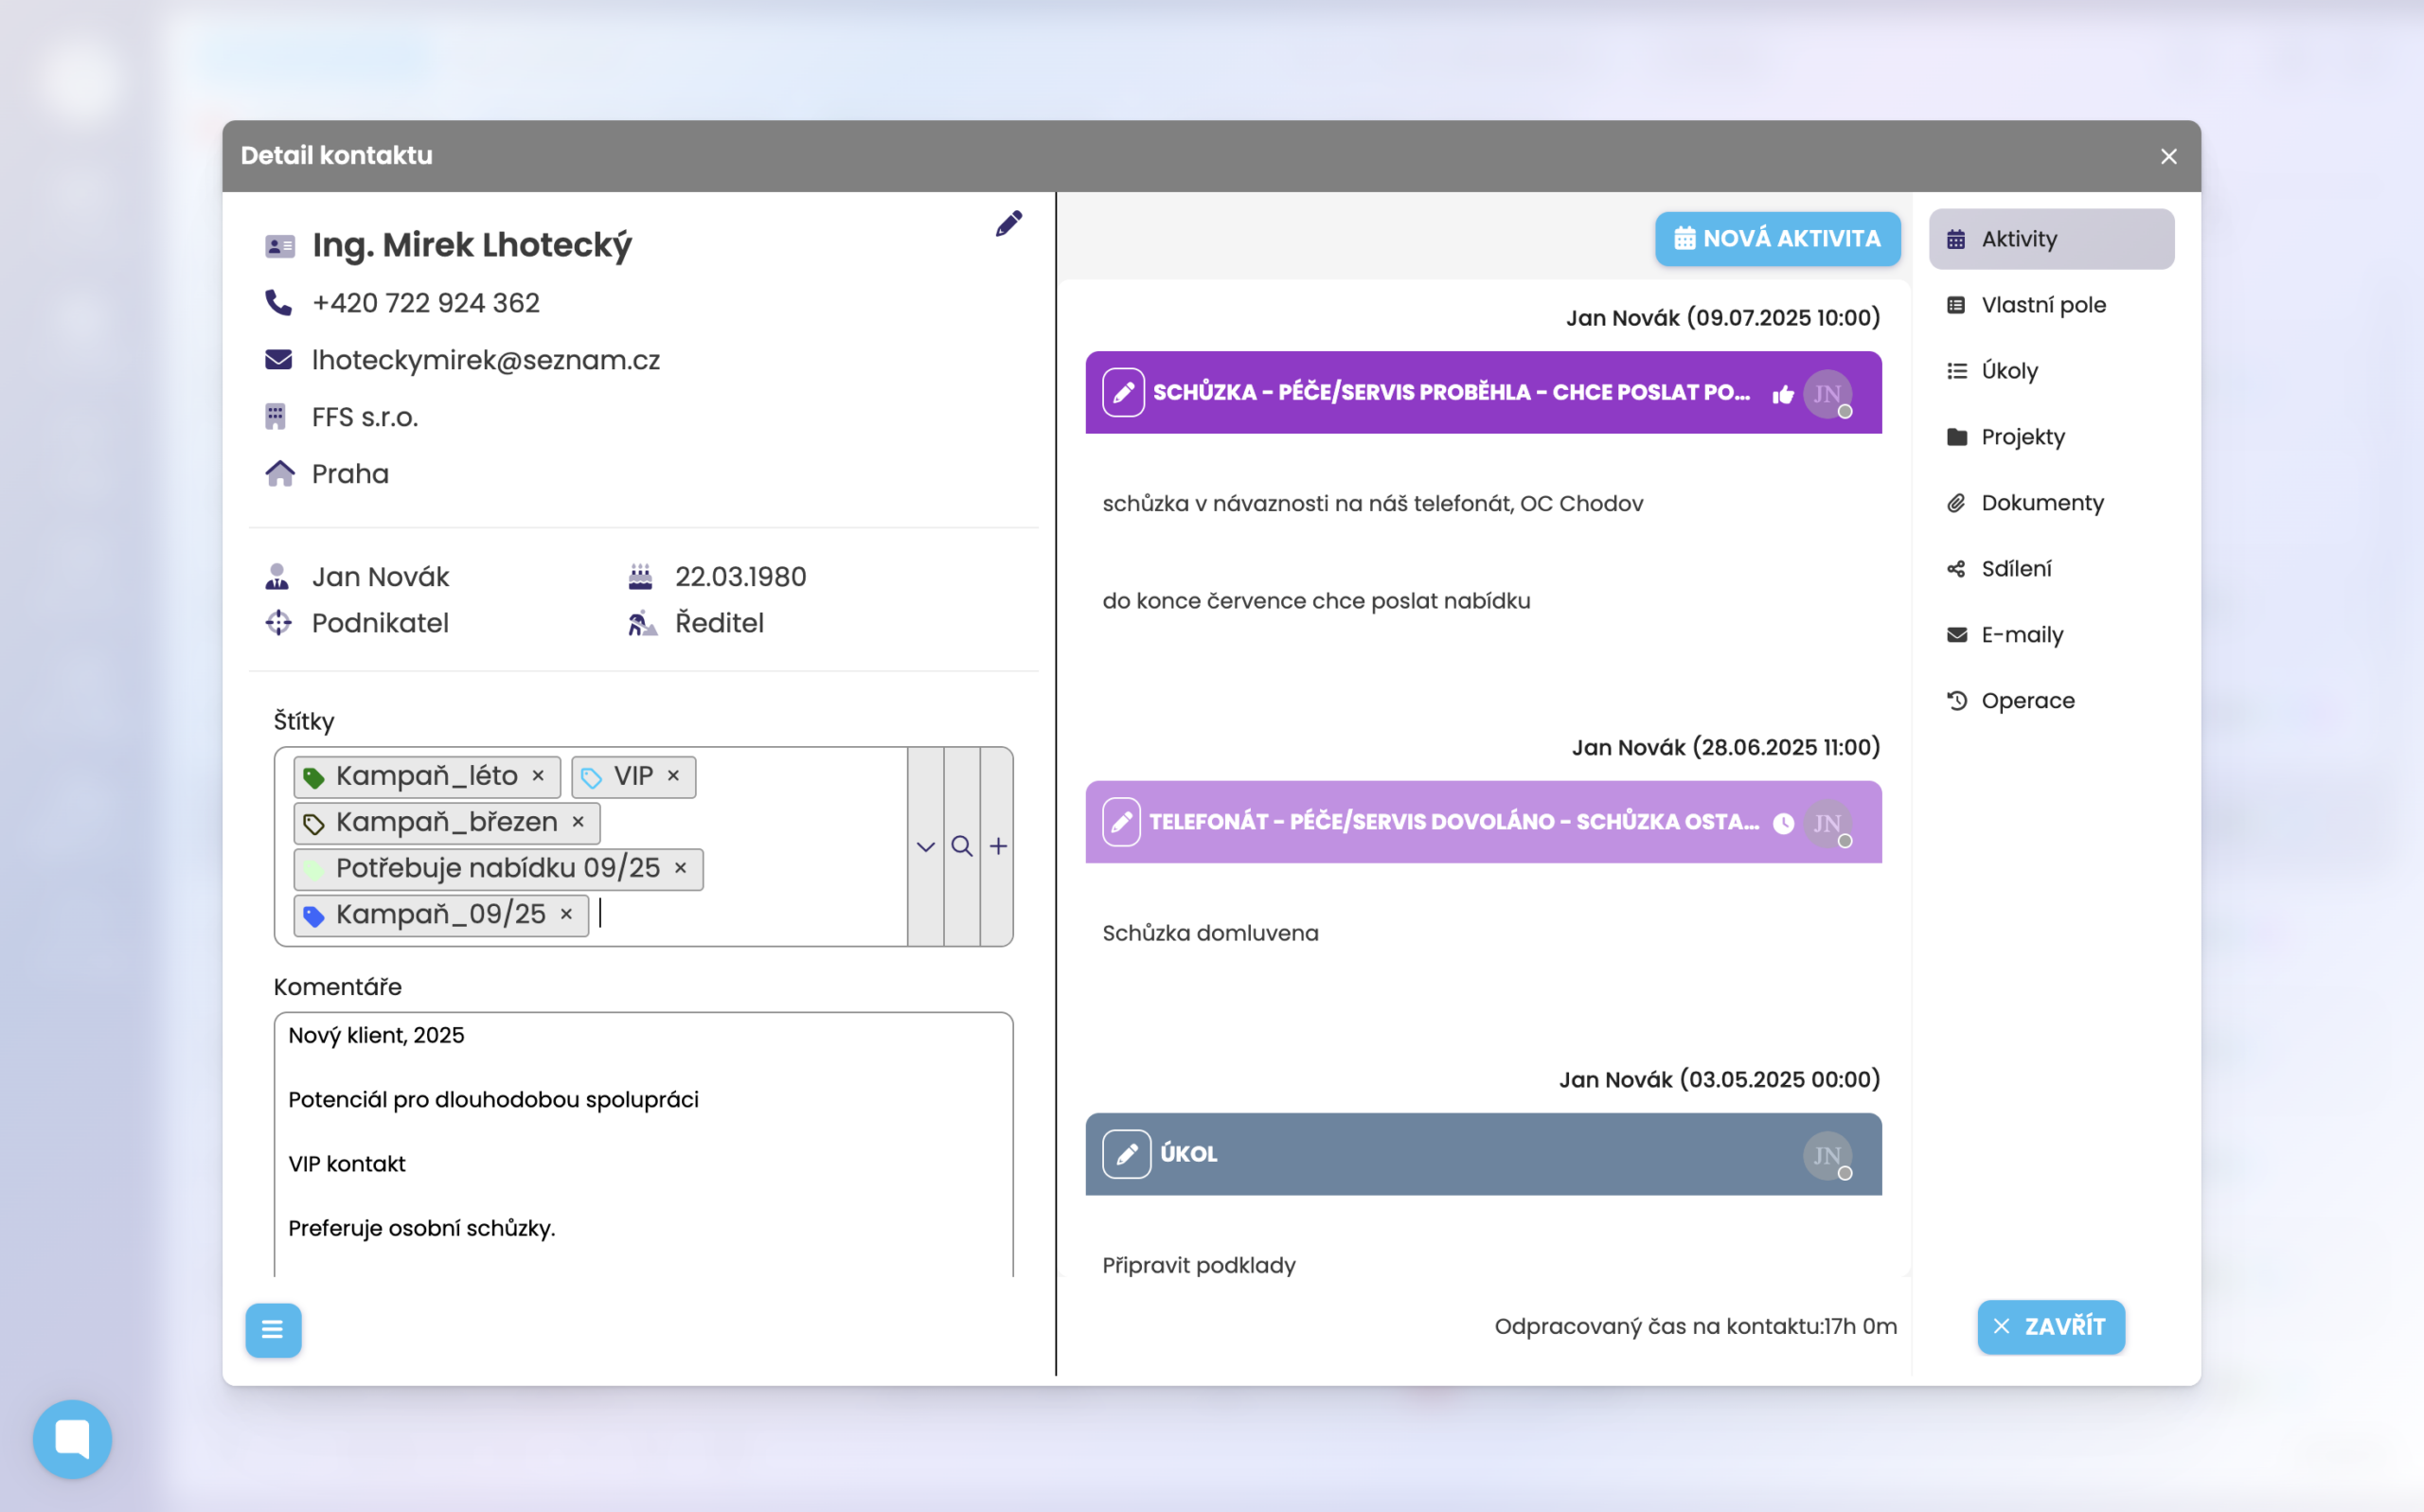Click the pencil icon to edit contact

[1008, 223]
